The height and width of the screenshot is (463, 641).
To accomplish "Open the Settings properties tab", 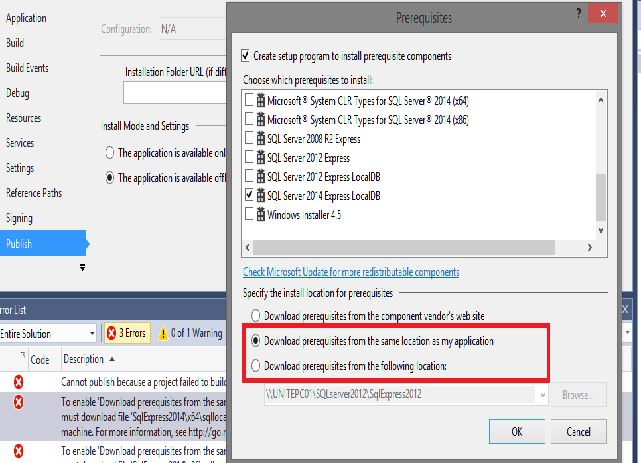I will coord(20,168).
